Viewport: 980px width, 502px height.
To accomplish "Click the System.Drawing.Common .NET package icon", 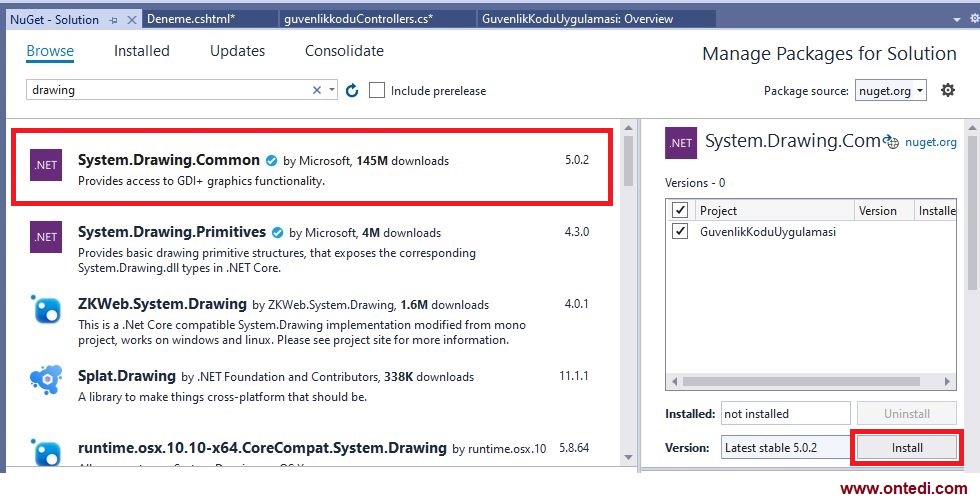I will (46, 165).
